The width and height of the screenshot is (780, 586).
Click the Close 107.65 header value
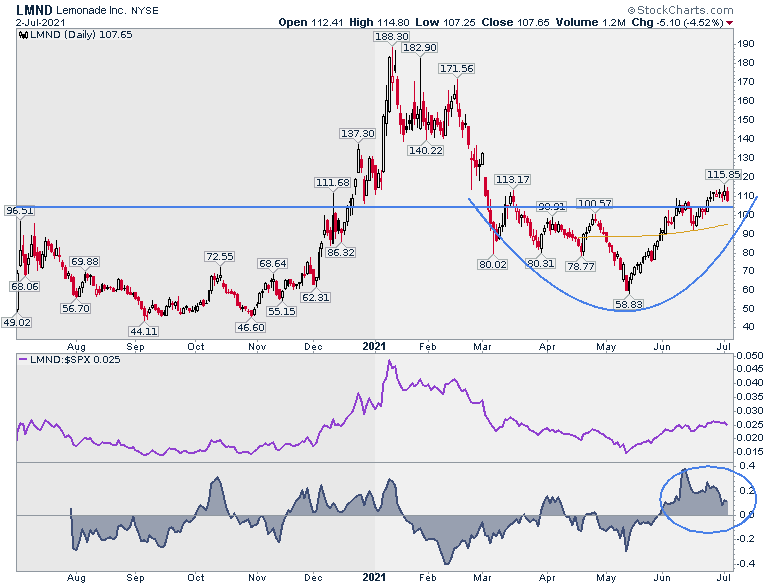click(515, 22)
